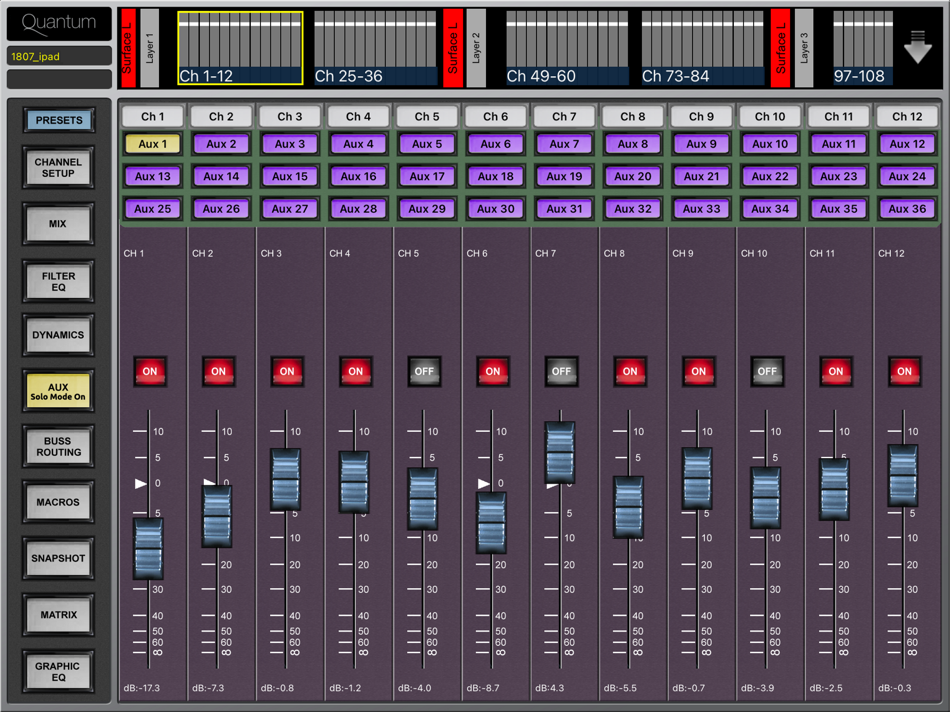Turn off the ON button for CH 3
The height and width of the screenshot is (712, 950).
[287, 371]
